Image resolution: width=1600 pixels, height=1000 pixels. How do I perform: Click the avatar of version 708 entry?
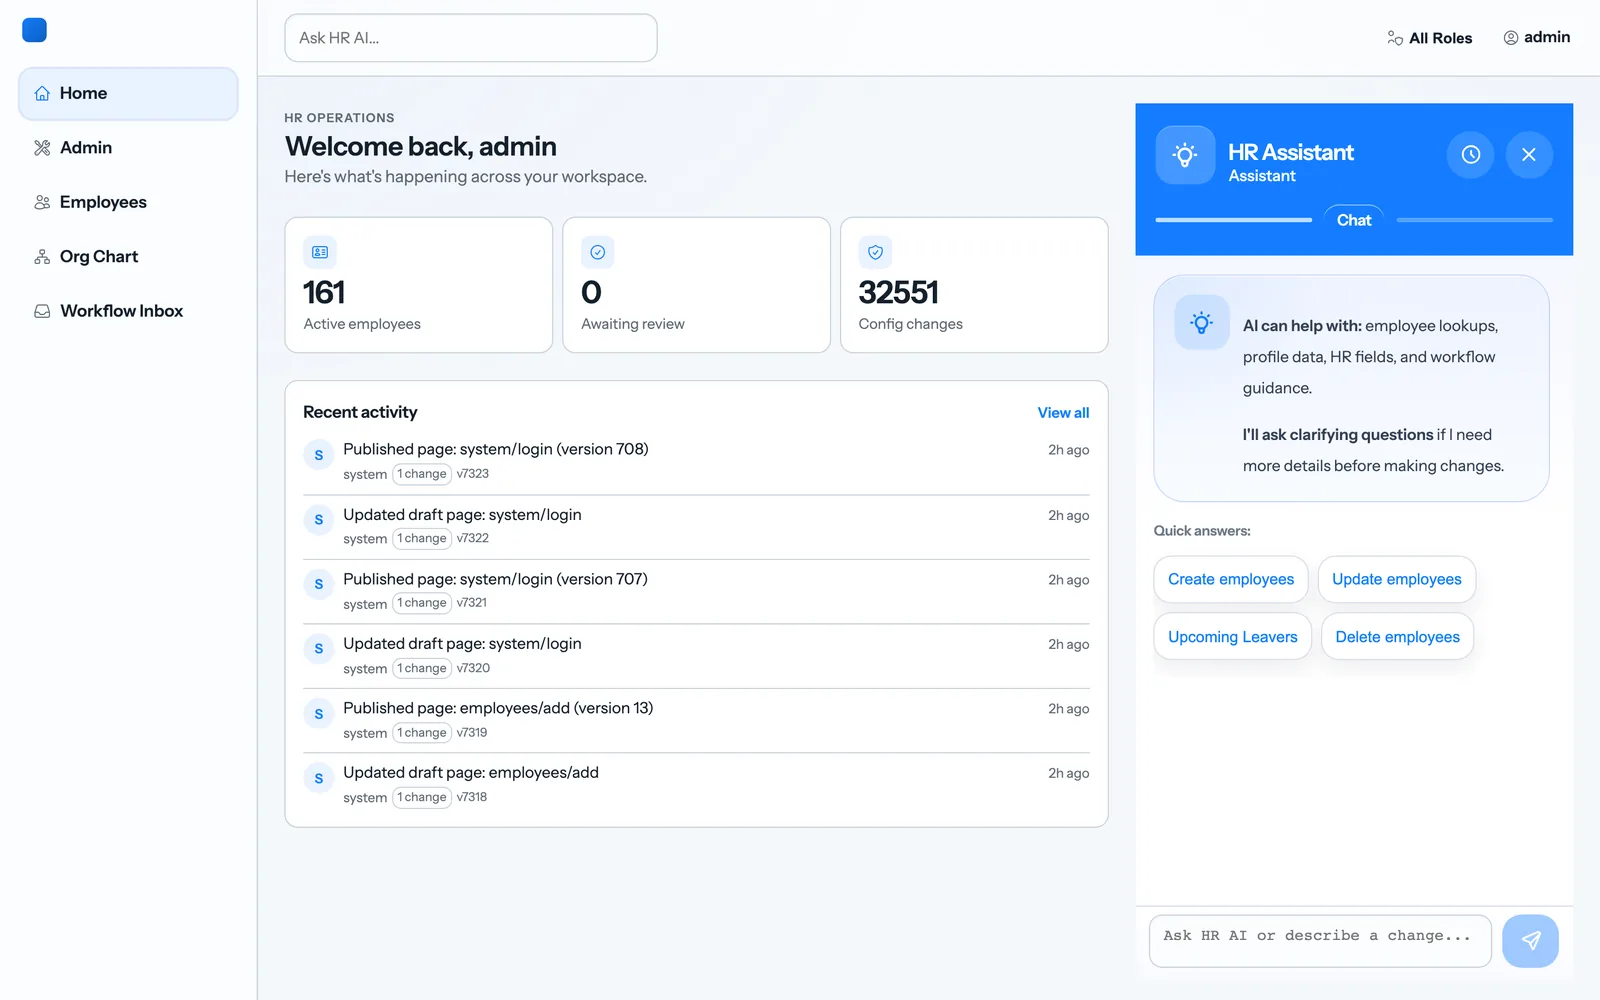pyautogui.click(x=319, y=455)
